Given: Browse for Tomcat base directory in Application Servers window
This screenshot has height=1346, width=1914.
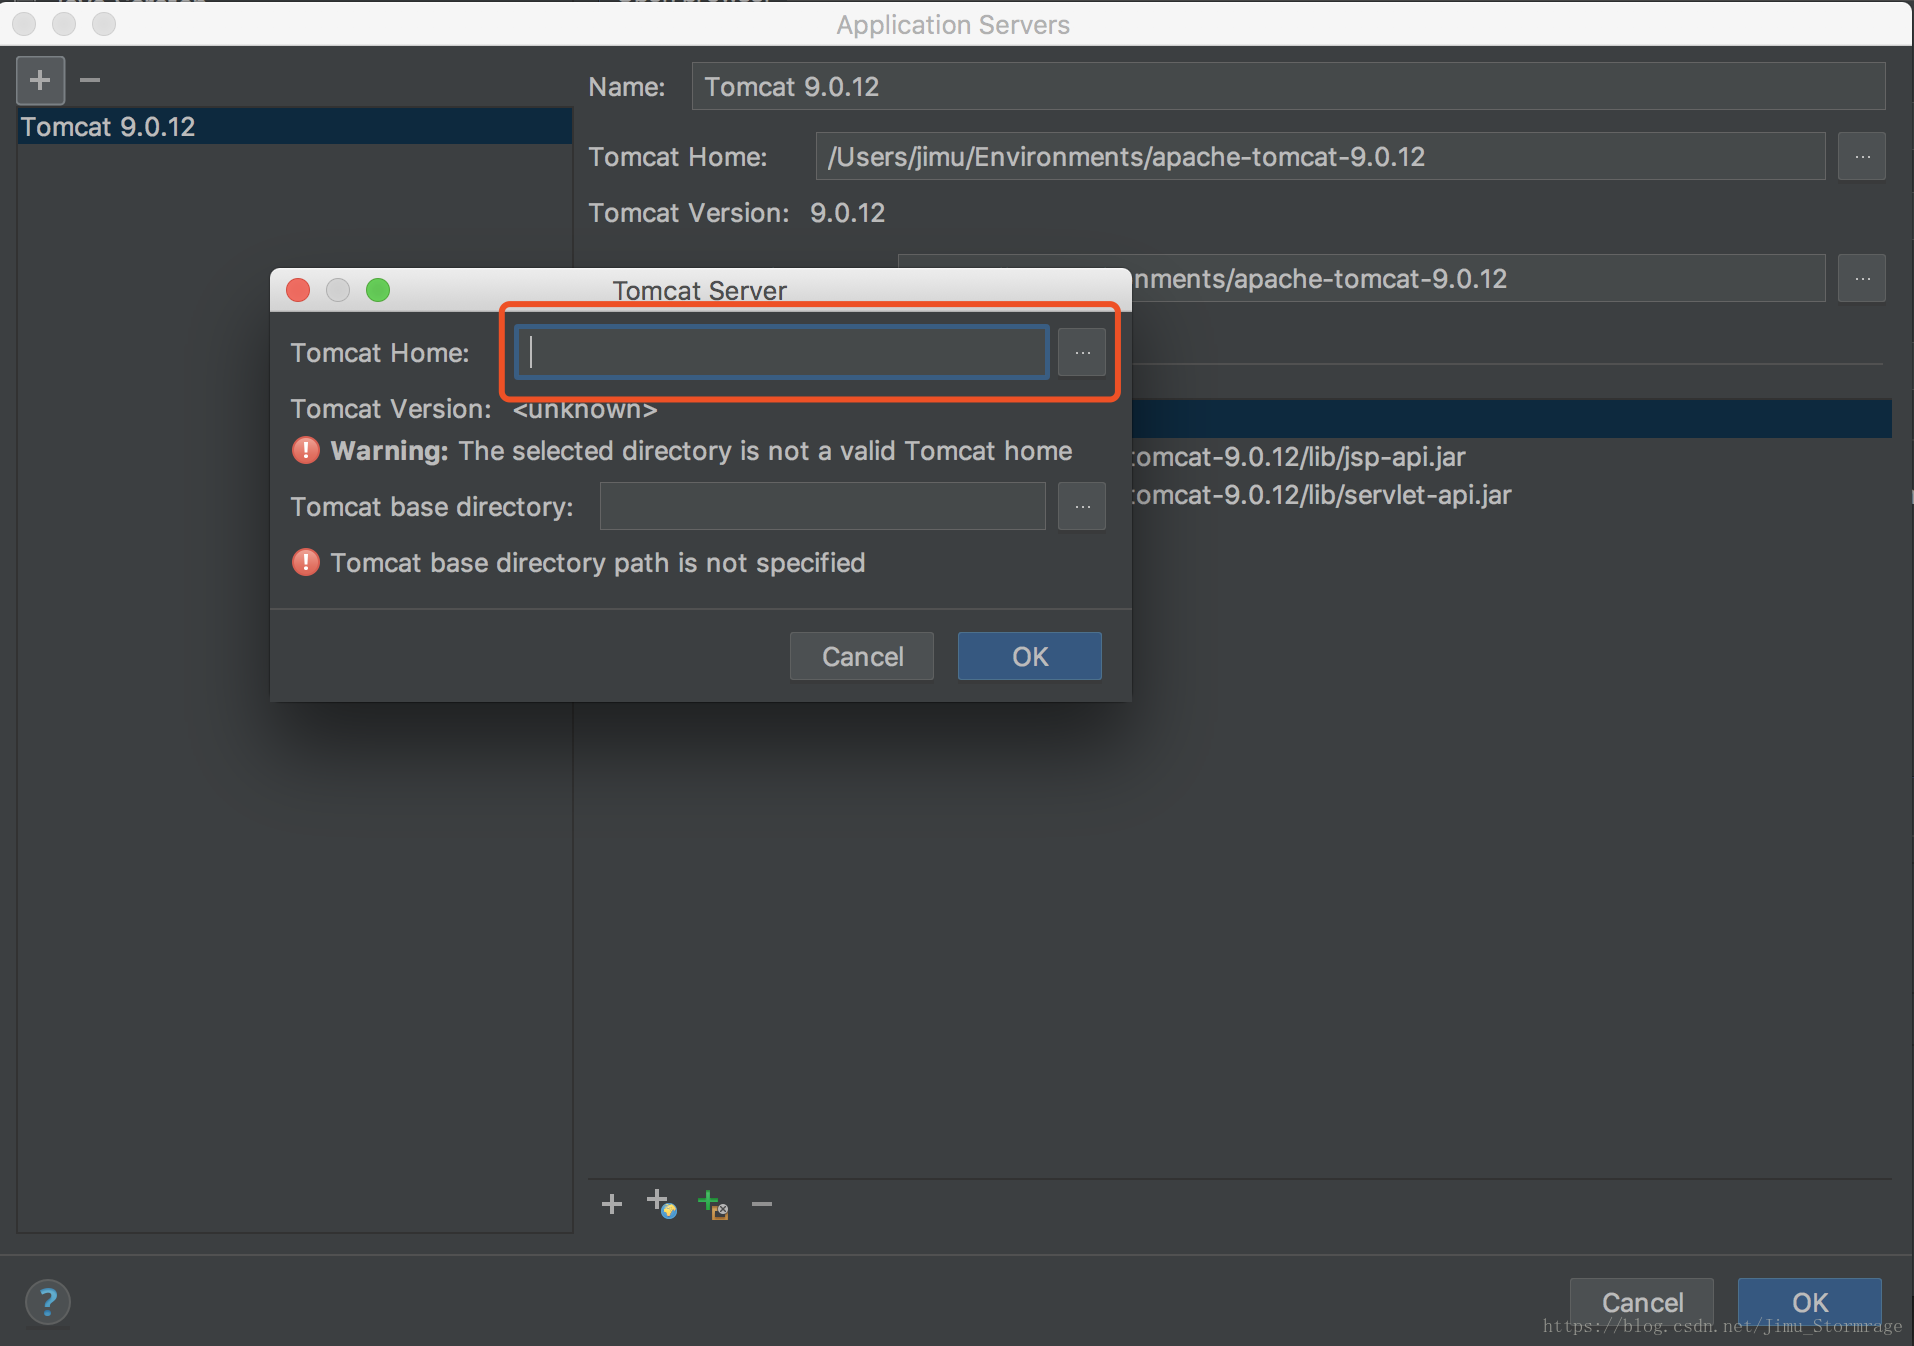Looking at the screenshot, I should (x=1862, y=279).
